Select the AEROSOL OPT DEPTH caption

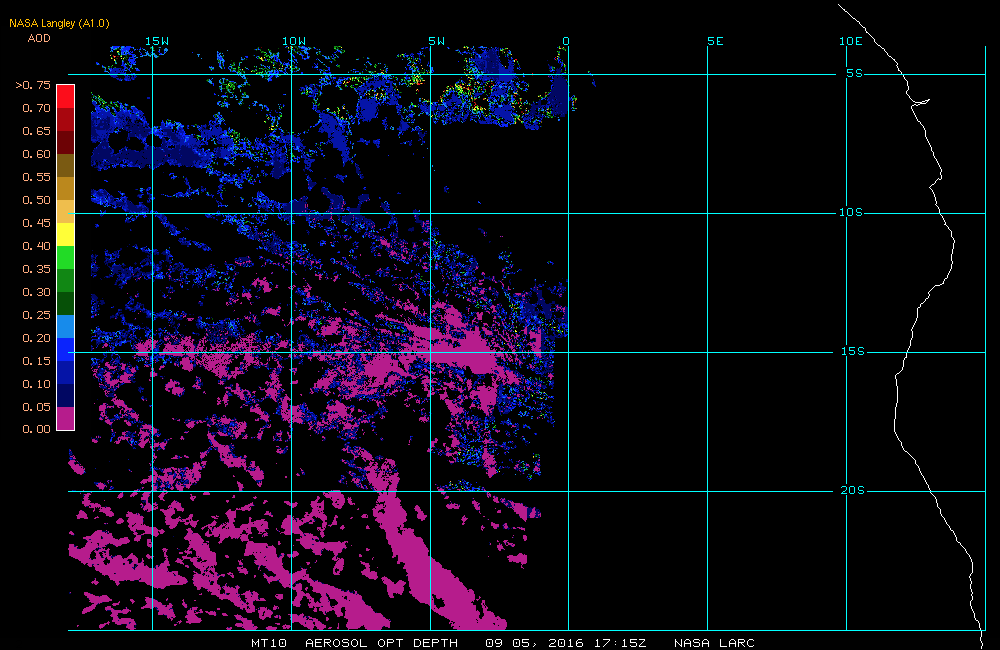pyautogui.click(x=381, y=643)
